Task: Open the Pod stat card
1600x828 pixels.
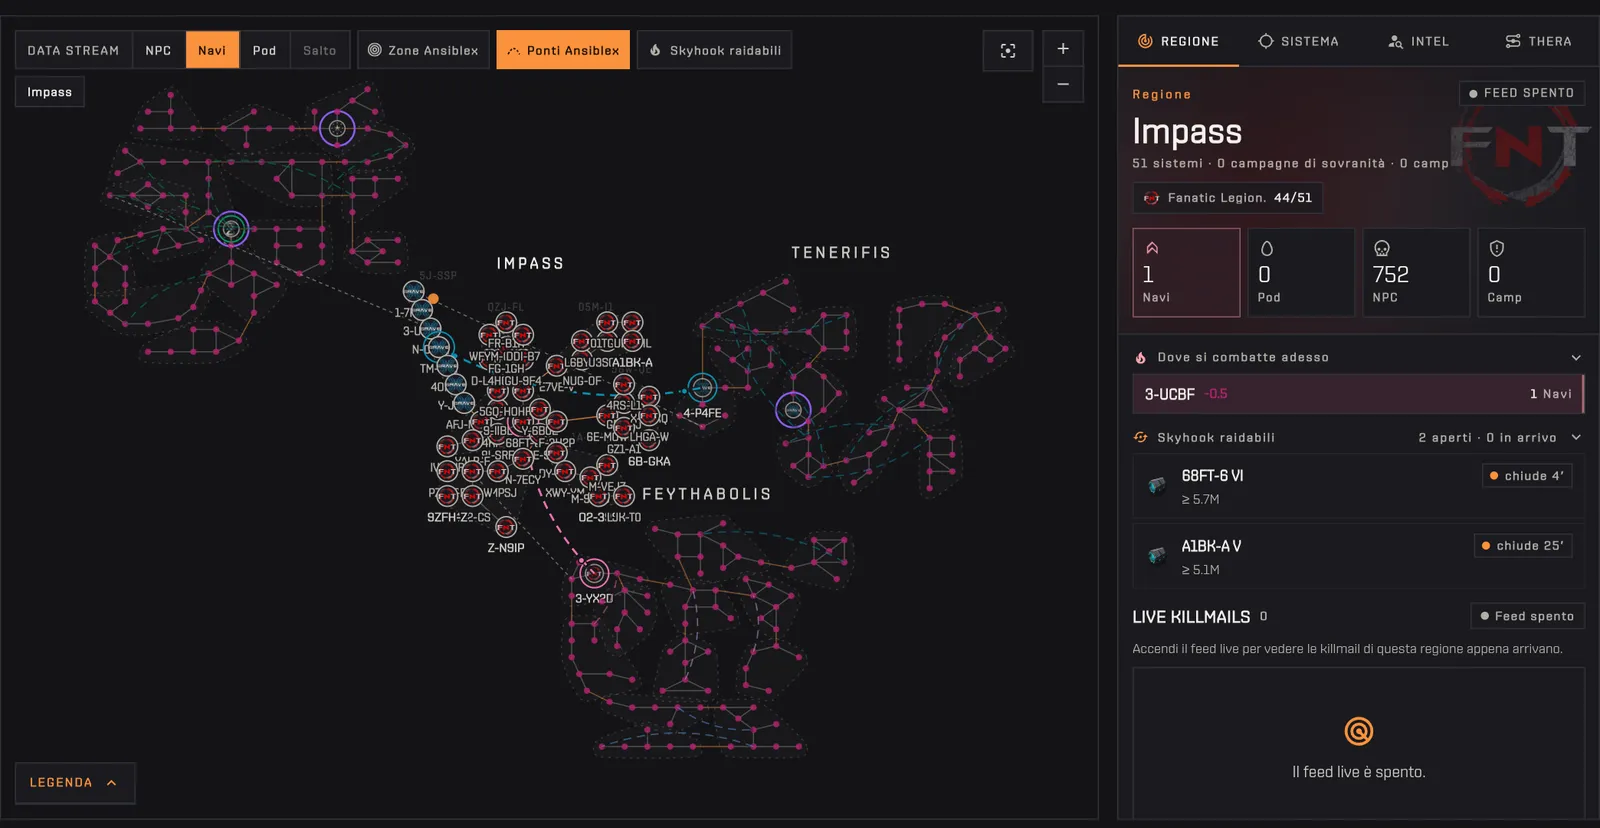Action: point(1301,272)
